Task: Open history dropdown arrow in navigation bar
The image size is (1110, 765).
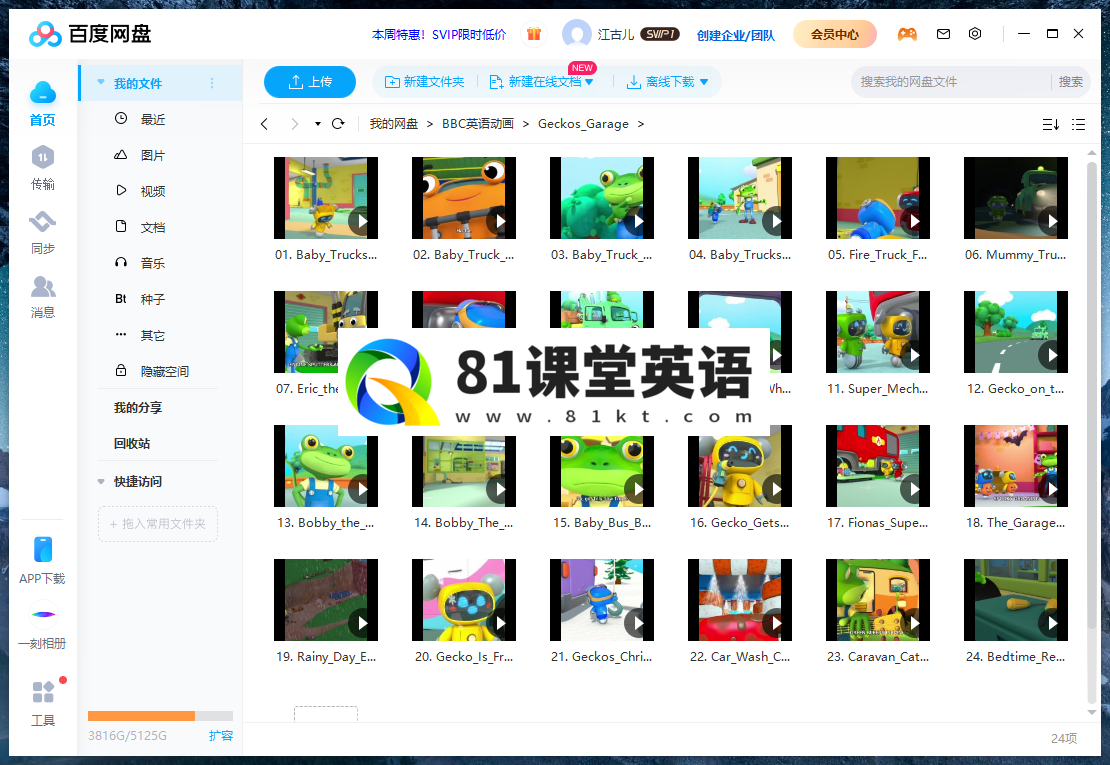Action: 318,124
